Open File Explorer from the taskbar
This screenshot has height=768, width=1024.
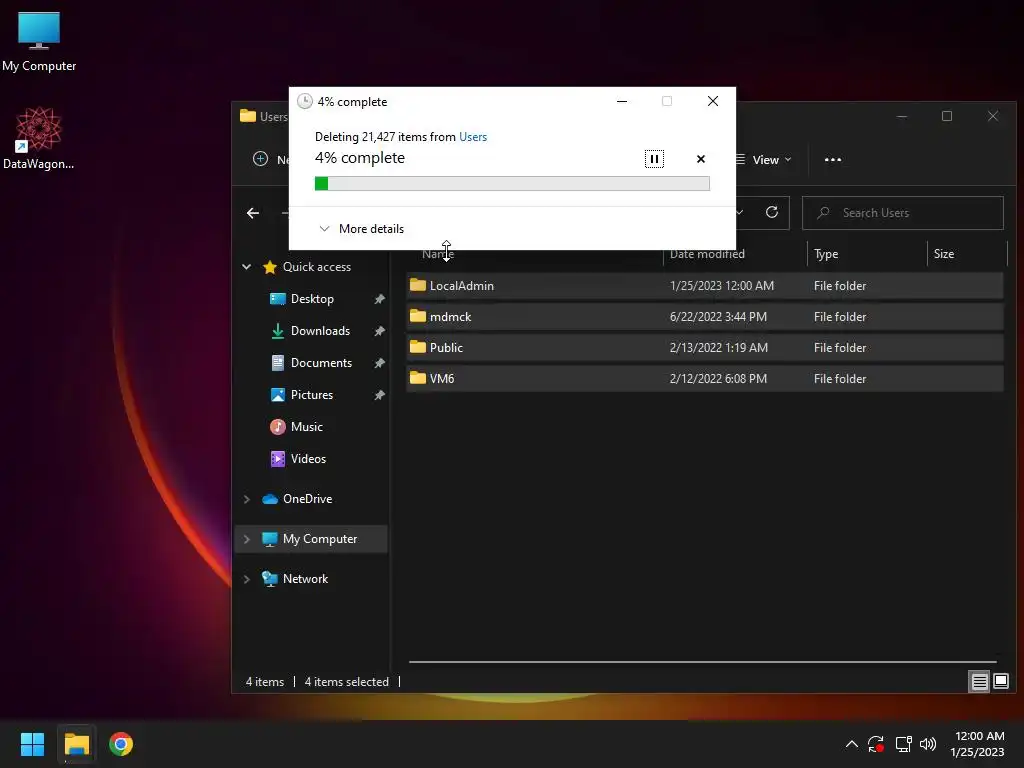(76, 744)
